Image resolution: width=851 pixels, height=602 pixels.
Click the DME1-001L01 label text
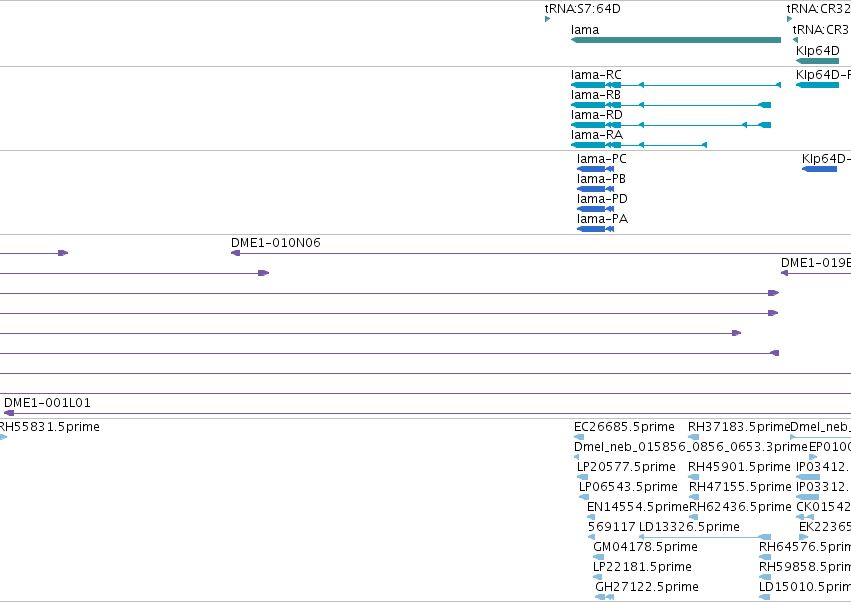click(x=47, y=403)
